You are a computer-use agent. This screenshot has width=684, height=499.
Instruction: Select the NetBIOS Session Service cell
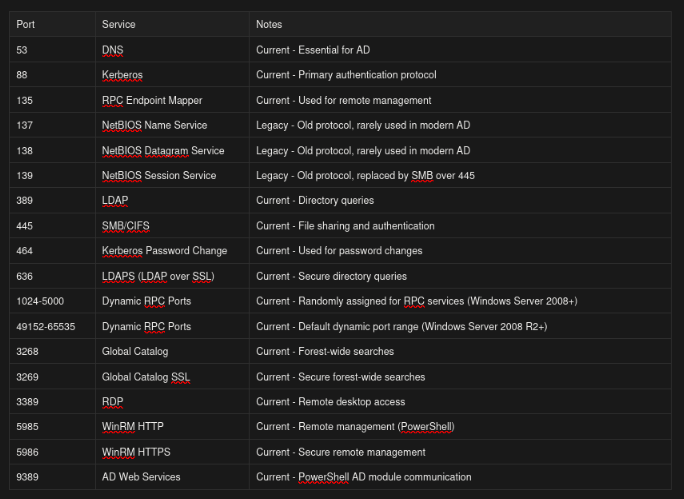159,175
